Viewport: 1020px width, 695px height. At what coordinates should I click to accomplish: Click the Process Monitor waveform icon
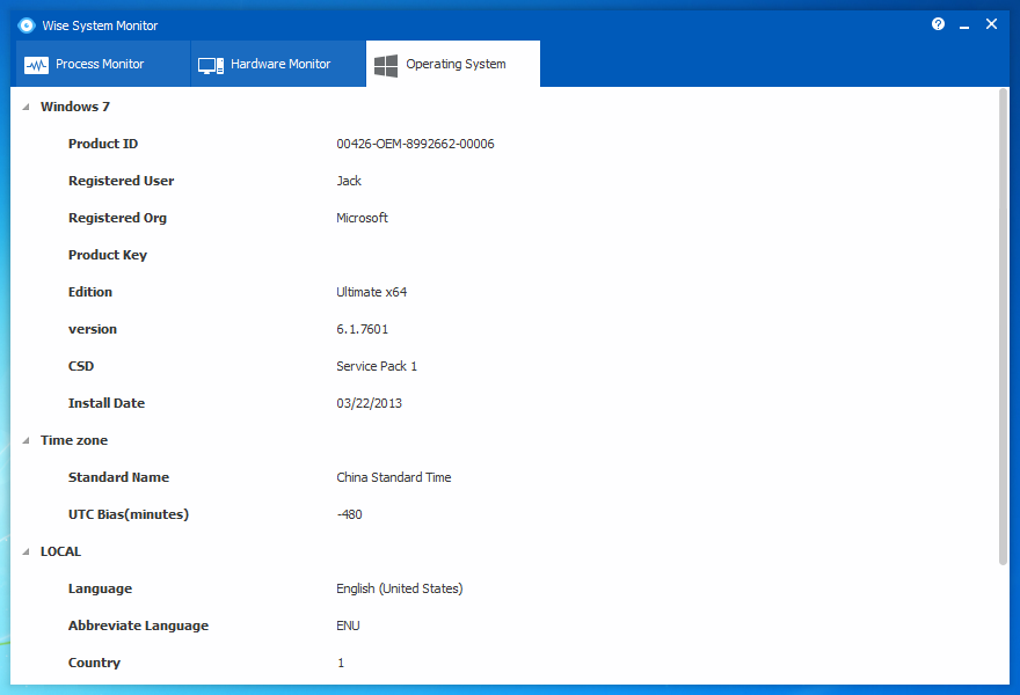(36, 65)
